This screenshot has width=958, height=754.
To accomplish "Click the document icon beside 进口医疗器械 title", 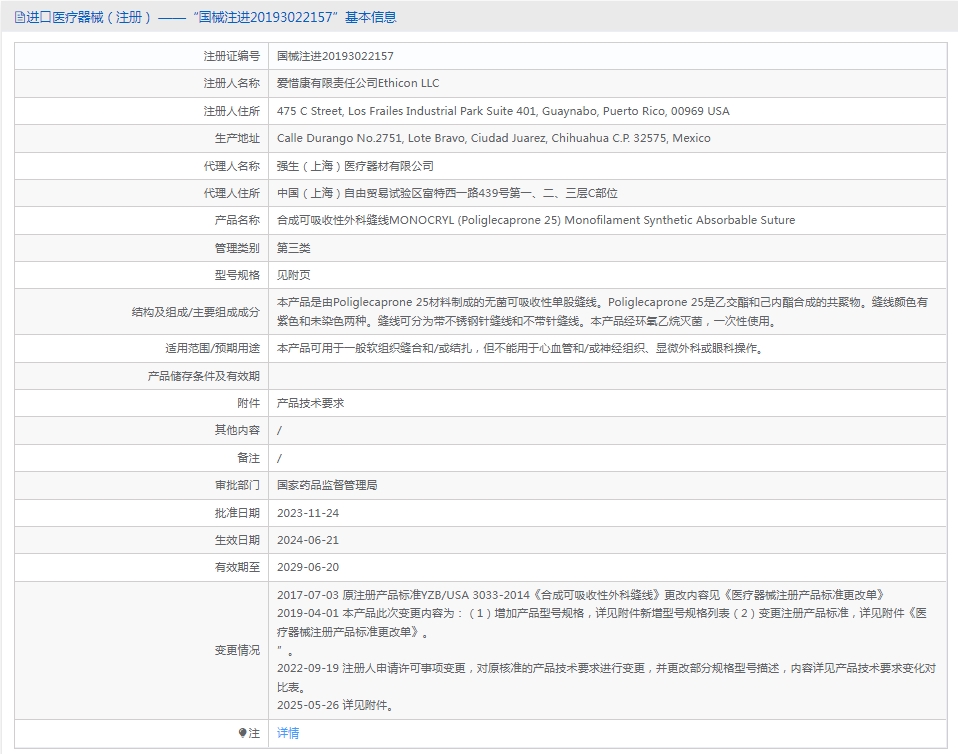I will point(20,17).
